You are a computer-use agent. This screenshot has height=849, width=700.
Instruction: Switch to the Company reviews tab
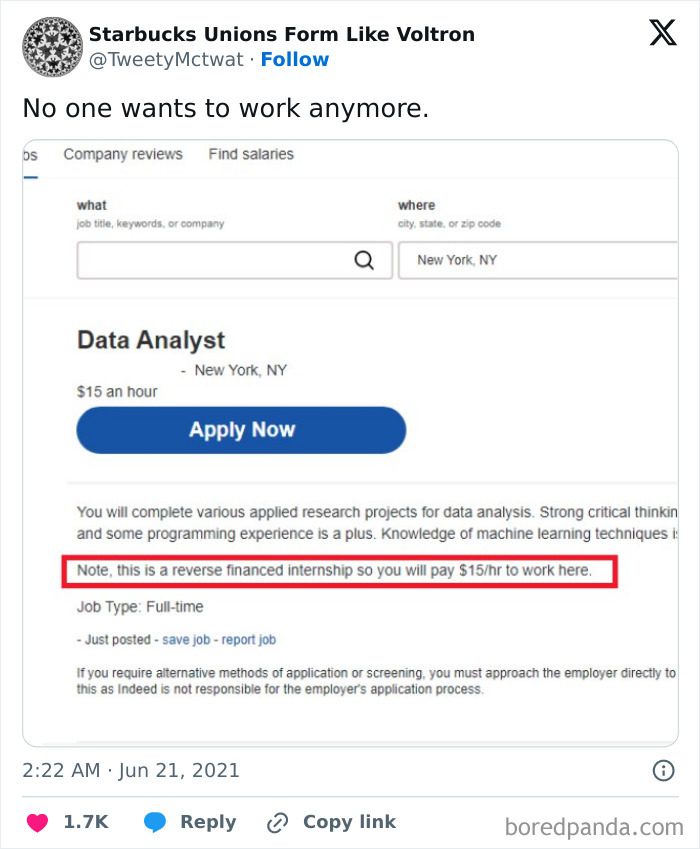click(123, 154)
